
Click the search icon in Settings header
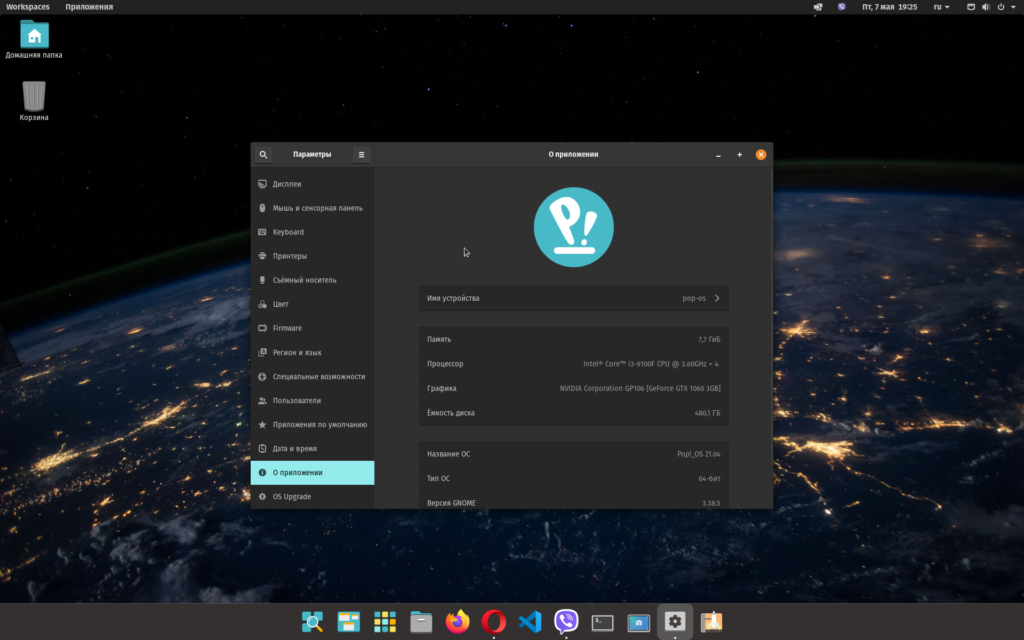click(x=263, y=155)
